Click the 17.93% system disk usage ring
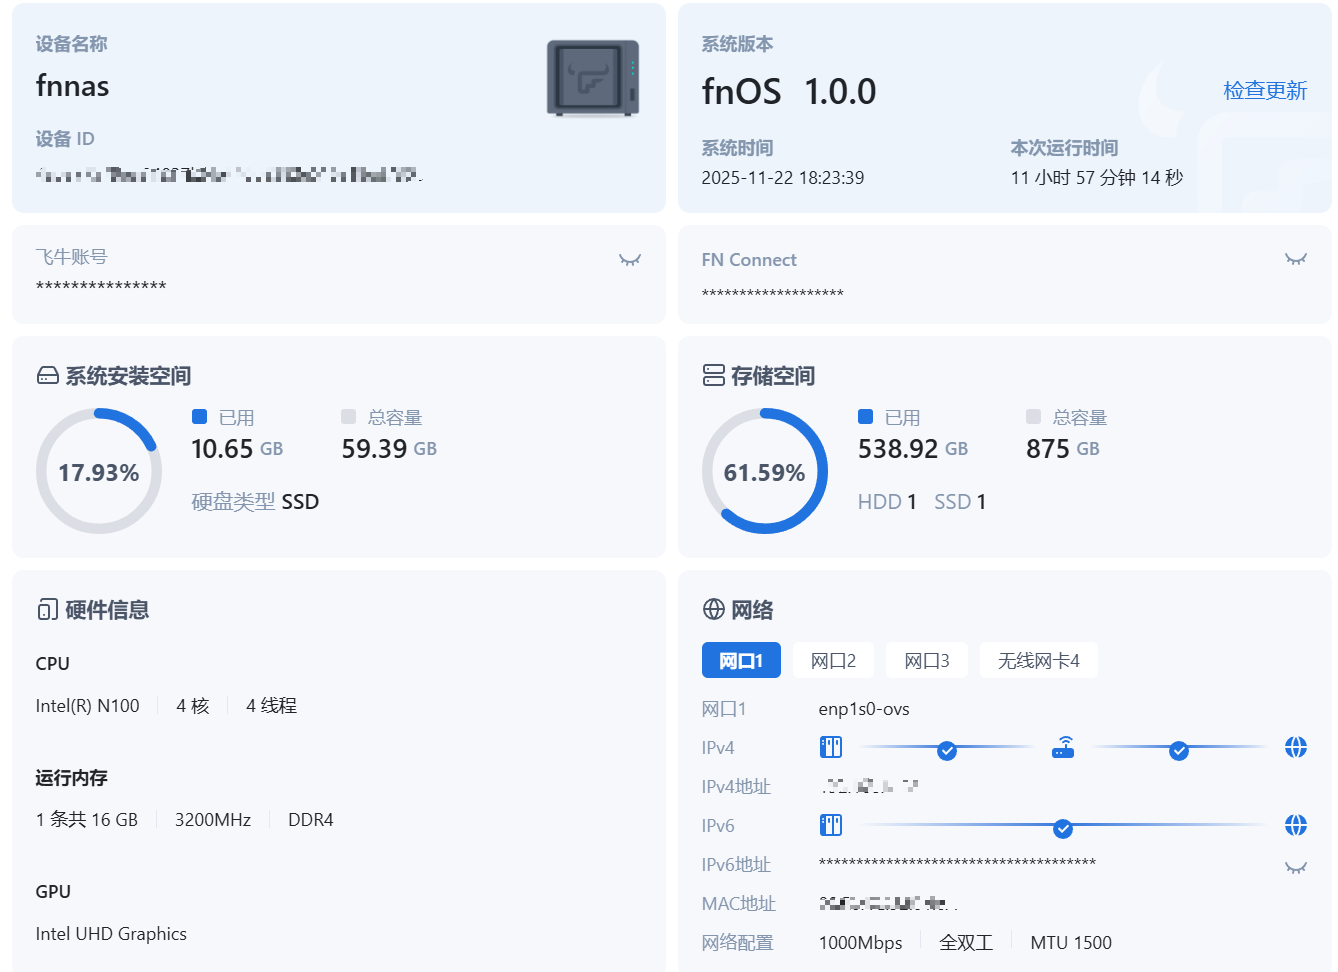Screen dimensions: 1338x972 pyautogui.click(x=98, y=472)
